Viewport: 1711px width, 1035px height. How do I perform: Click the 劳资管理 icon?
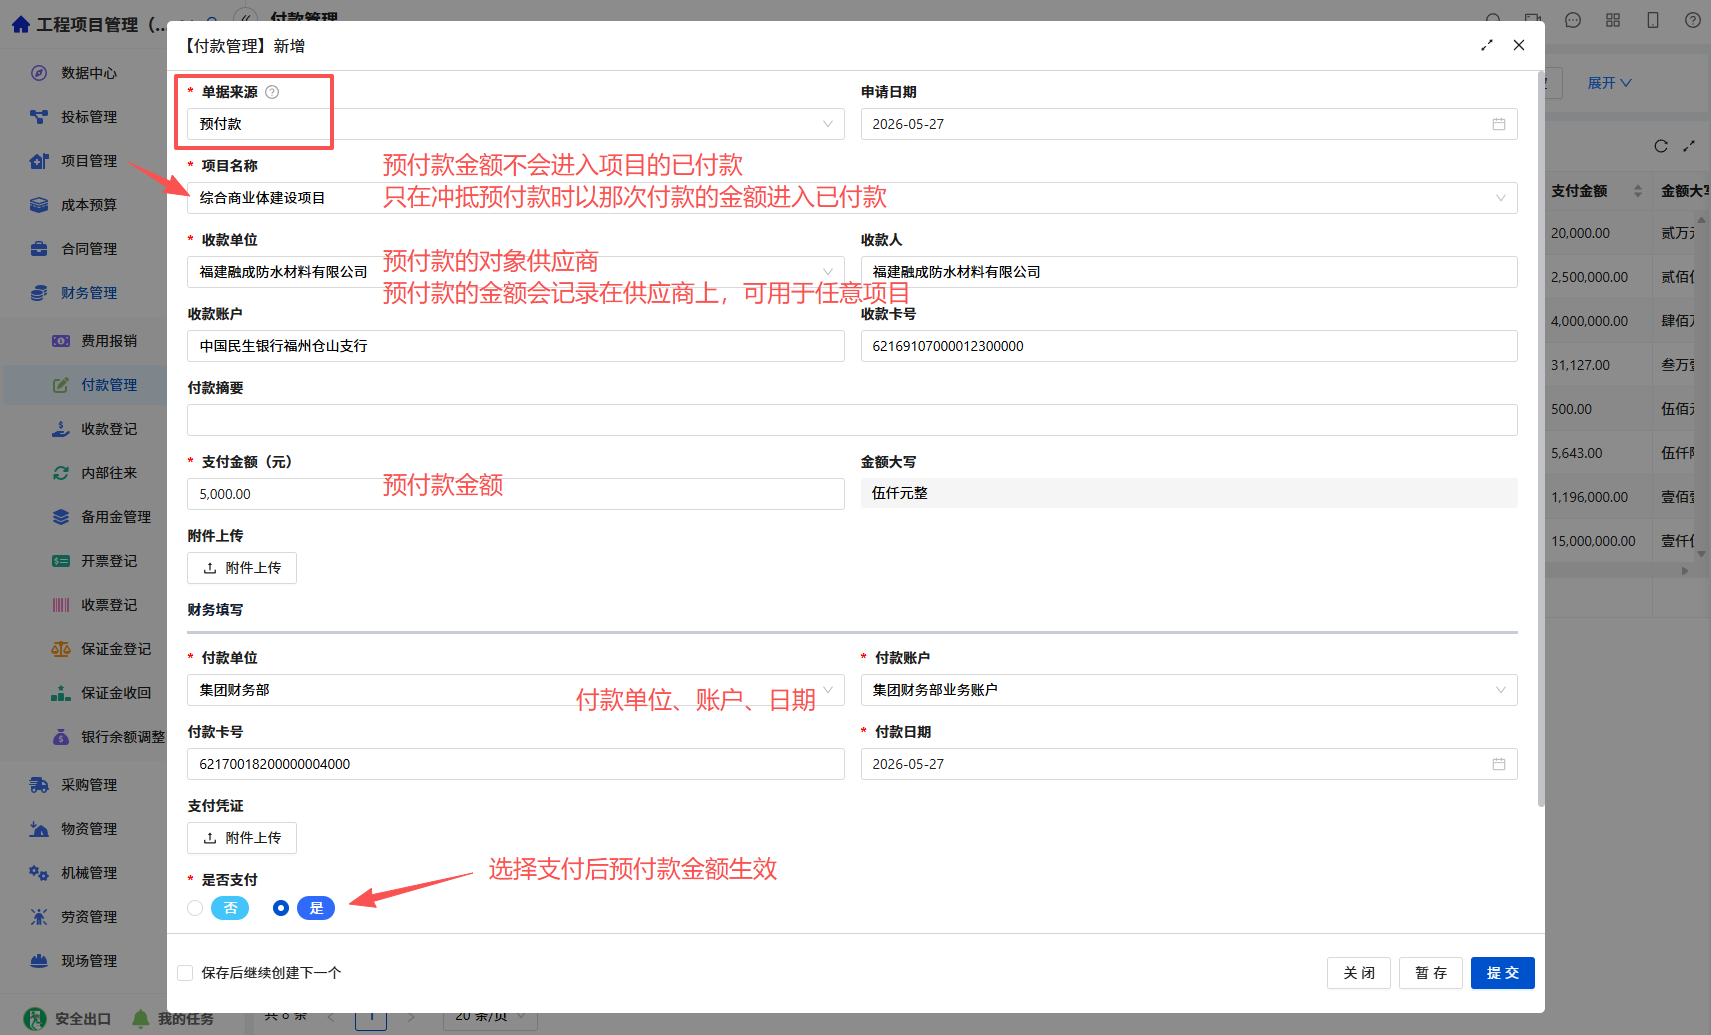coord(39,917)
